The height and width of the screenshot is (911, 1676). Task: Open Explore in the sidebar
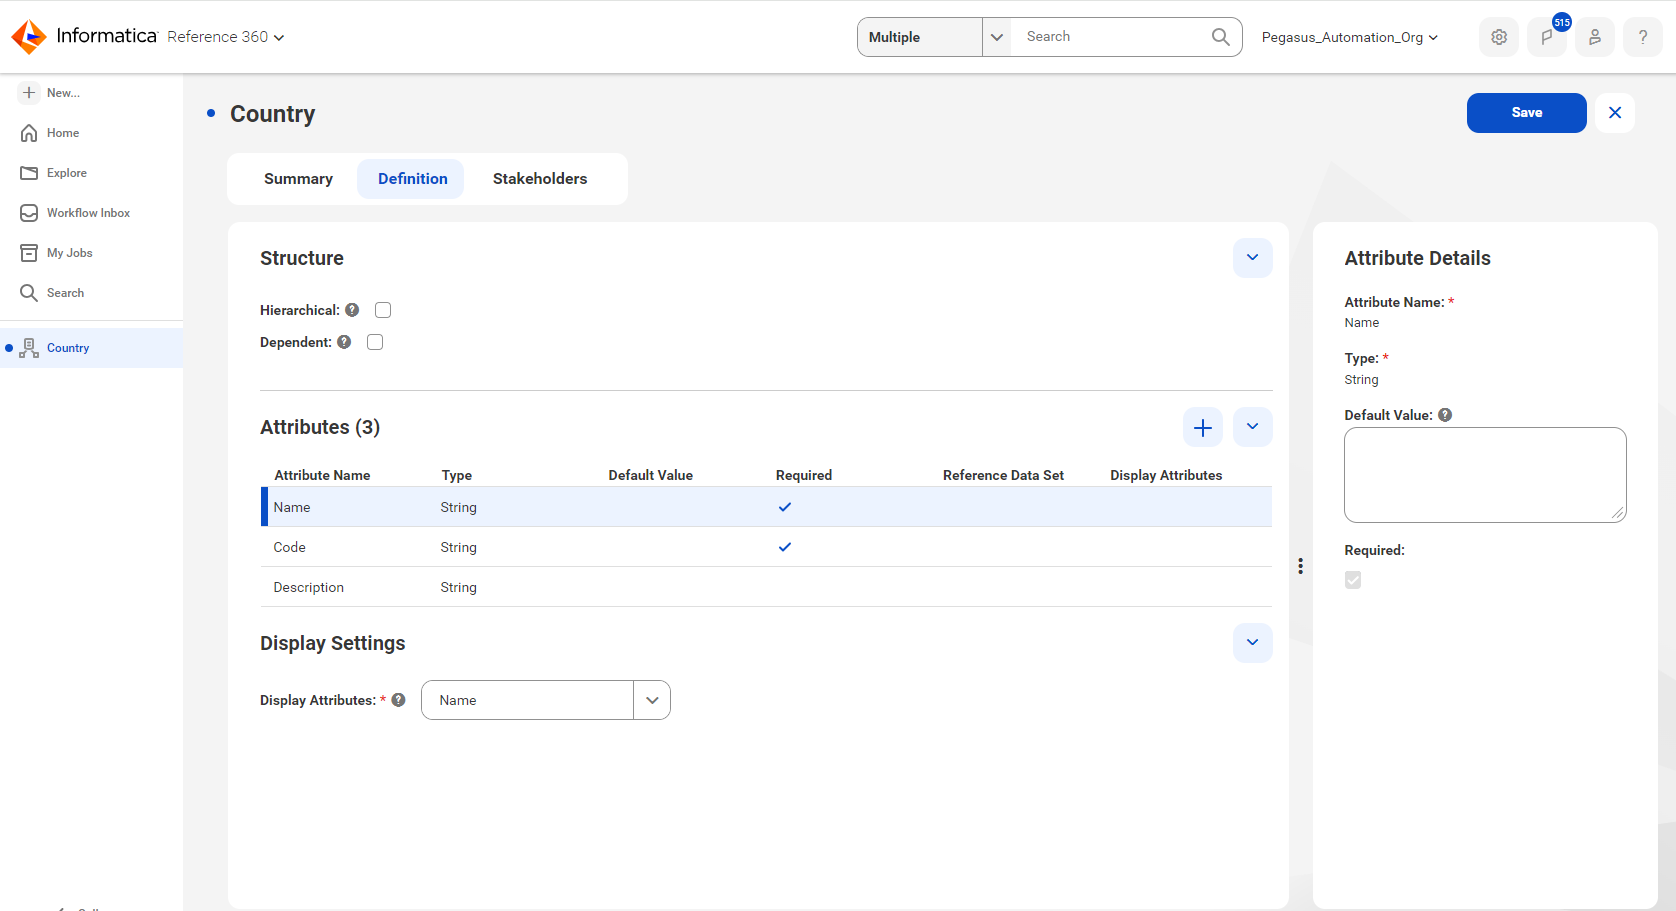67,173
